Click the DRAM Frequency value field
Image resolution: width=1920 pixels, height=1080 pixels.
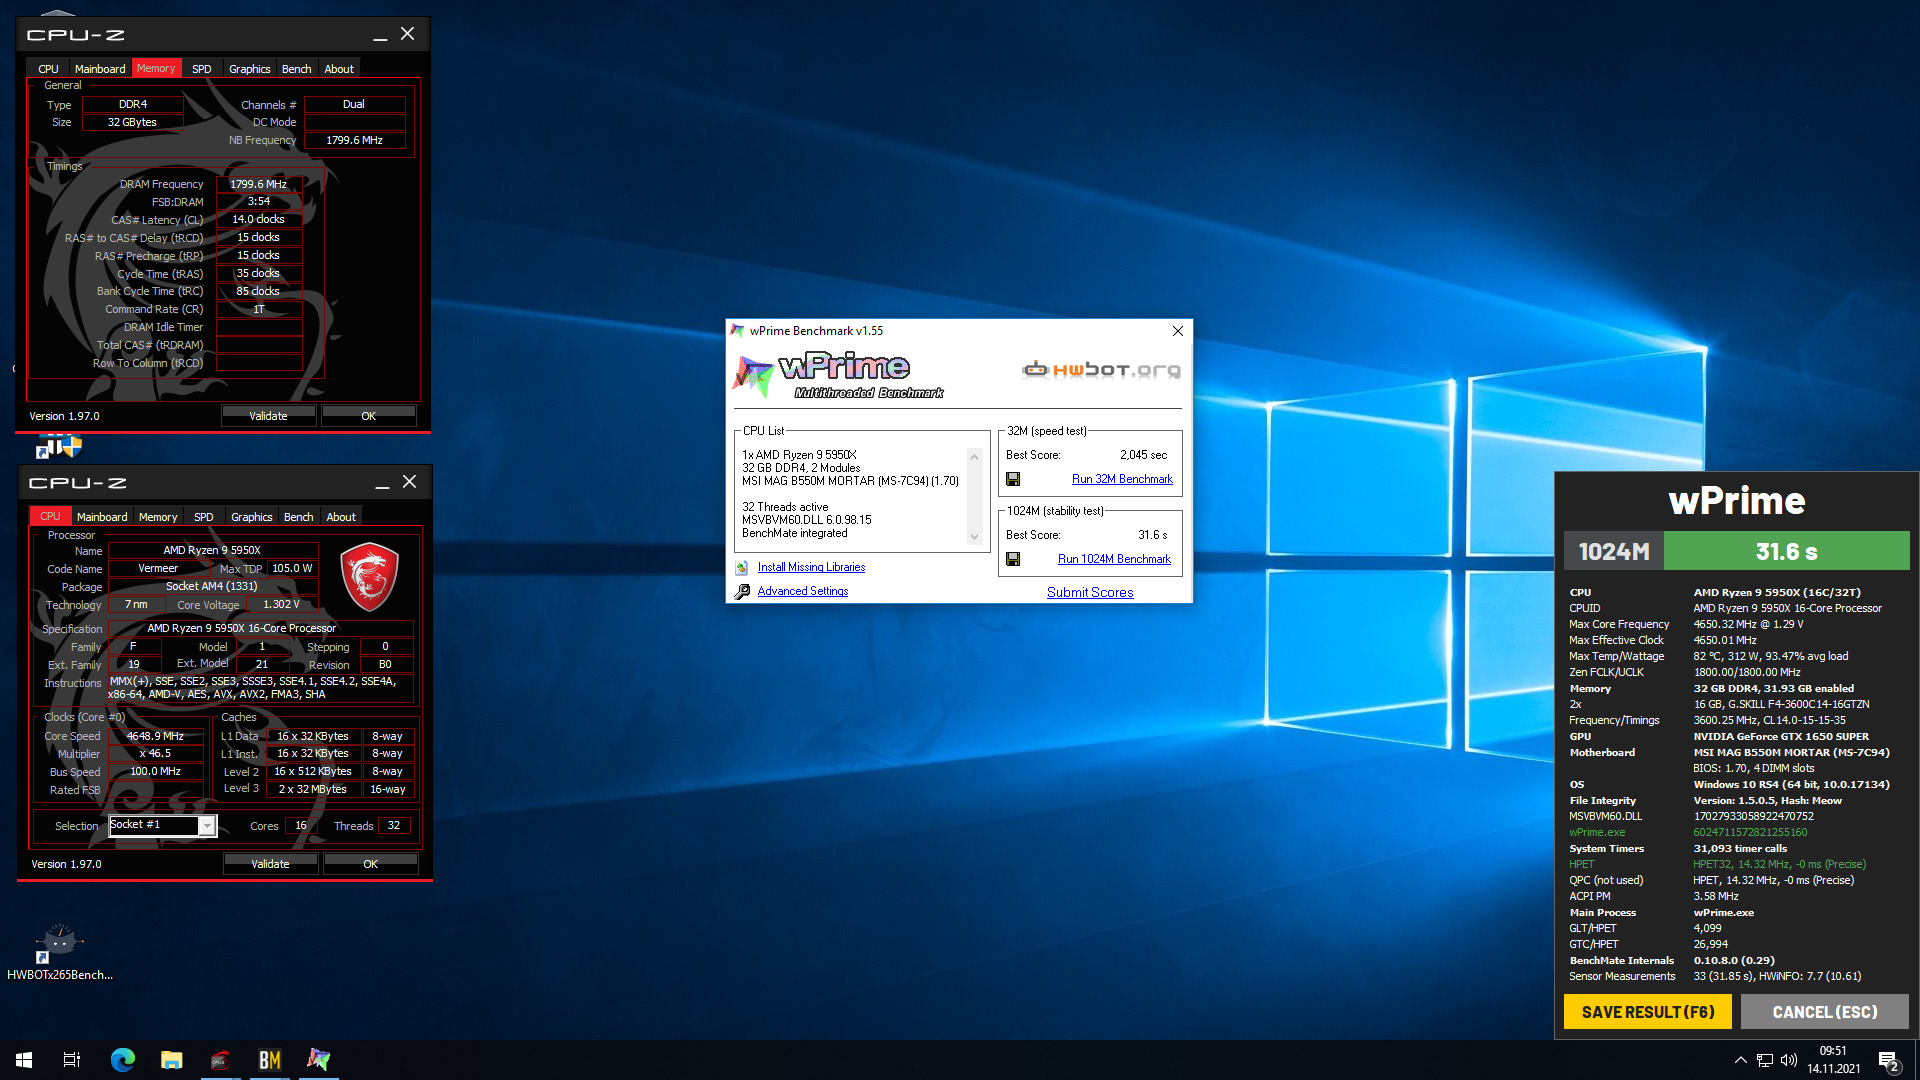(259, 184)
